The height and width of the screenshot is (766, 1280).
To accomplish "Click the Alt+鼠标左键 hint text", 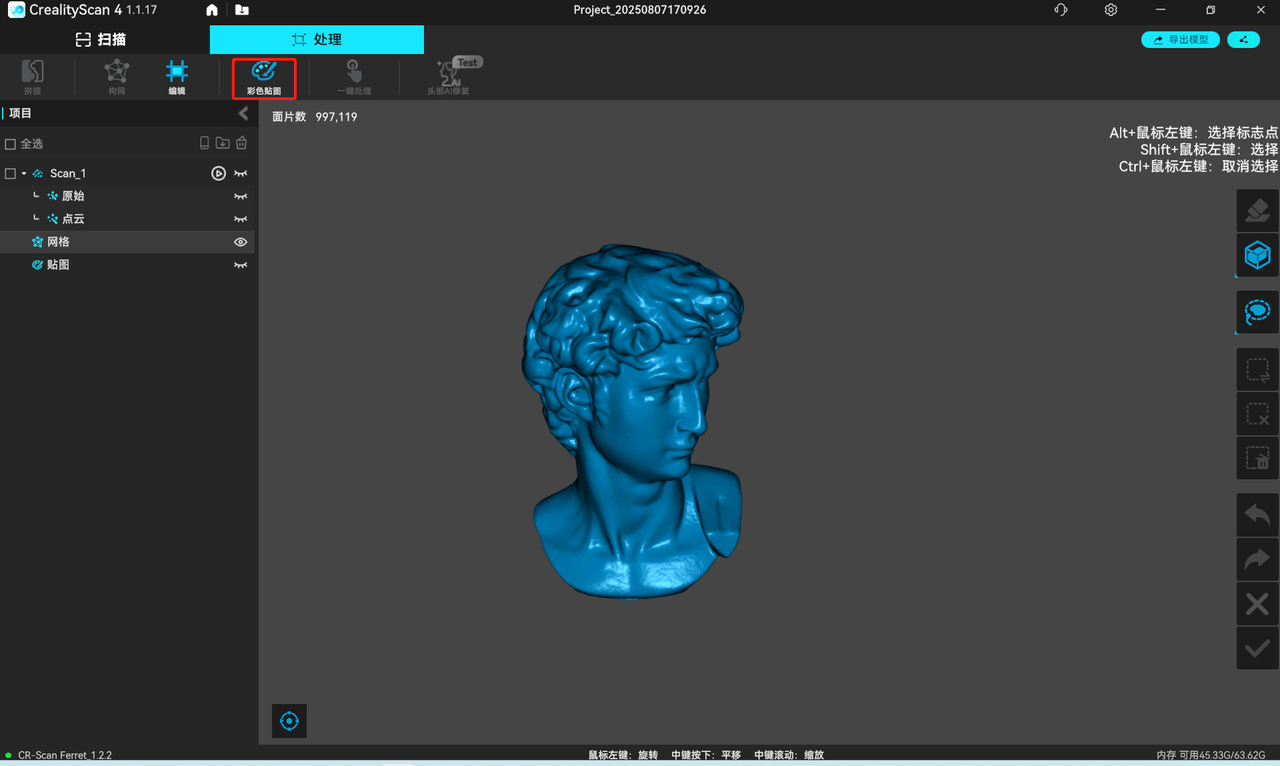I will tap(1194, 133).
